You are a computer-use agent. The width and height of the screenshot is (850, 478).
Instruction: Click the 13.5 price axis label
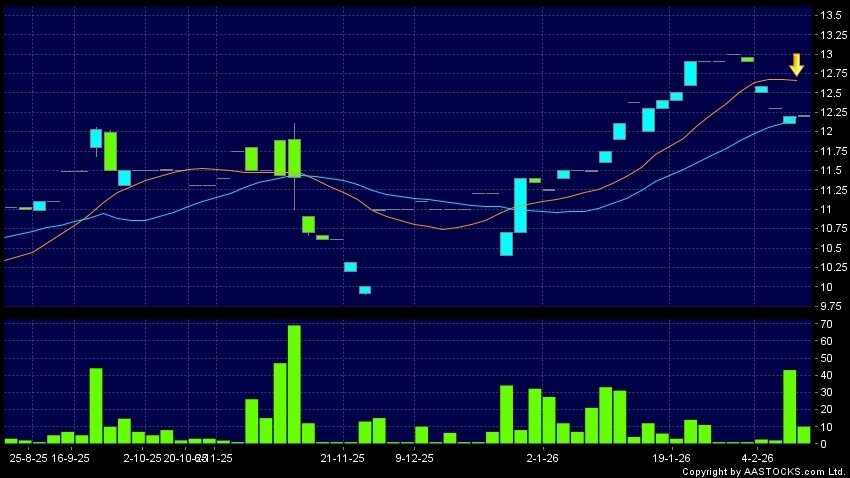click(x=831, y=15)
